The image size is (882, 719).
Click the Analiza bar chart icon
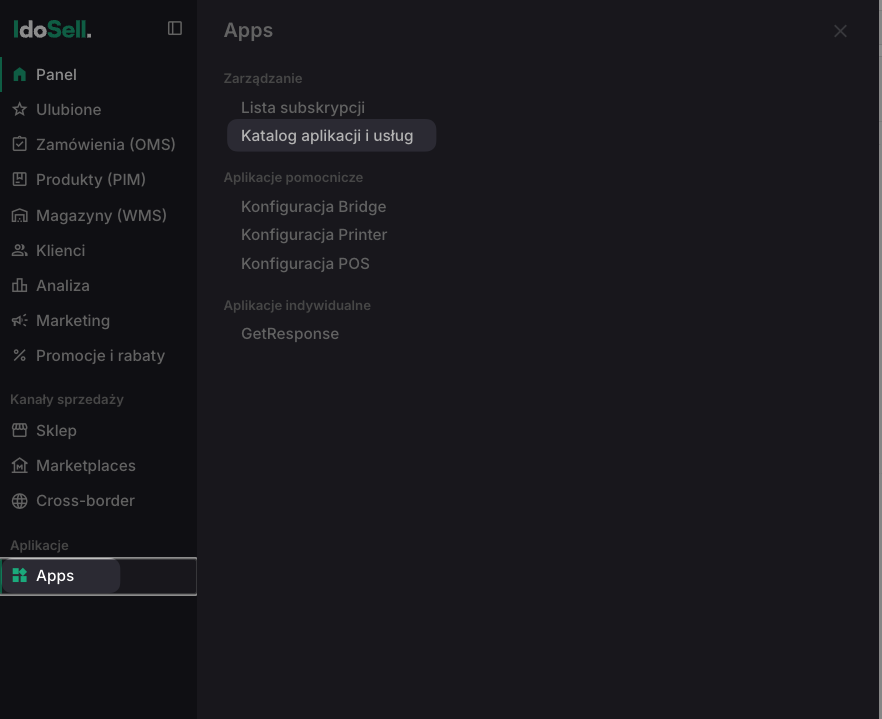20,285
